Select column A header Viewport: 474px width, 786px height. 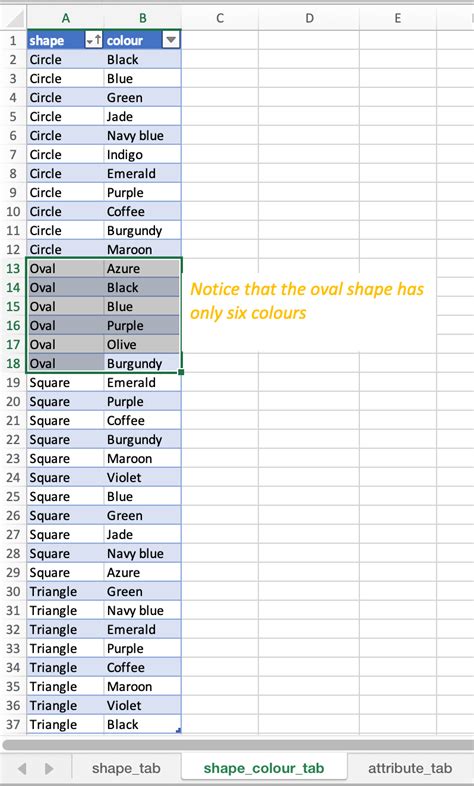click(x=66, y=19)
